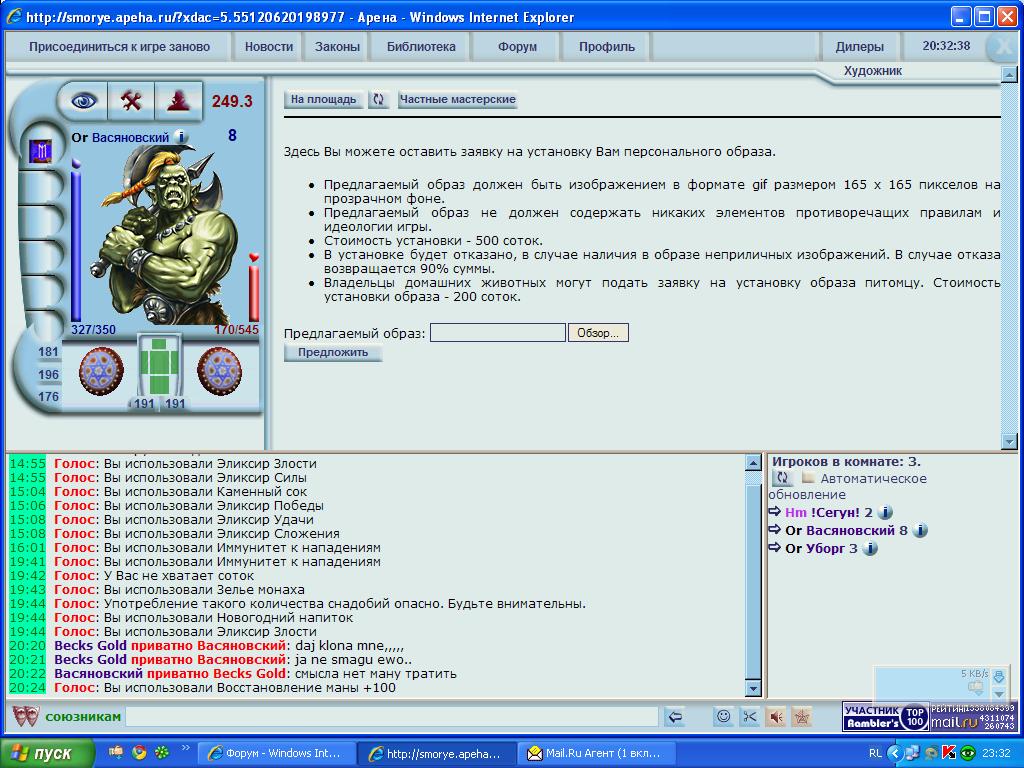1024x768 pixels.
Task: Click Becks Gold name in the 20:20 chat line
Action: click(90, 646)
